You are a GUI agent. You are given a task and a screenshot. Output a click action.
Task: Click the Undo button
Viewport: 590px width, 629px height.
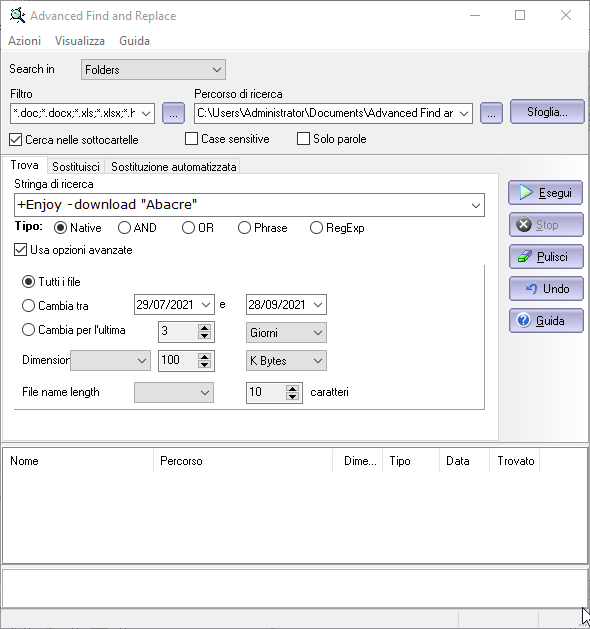(x=546, y=288)
